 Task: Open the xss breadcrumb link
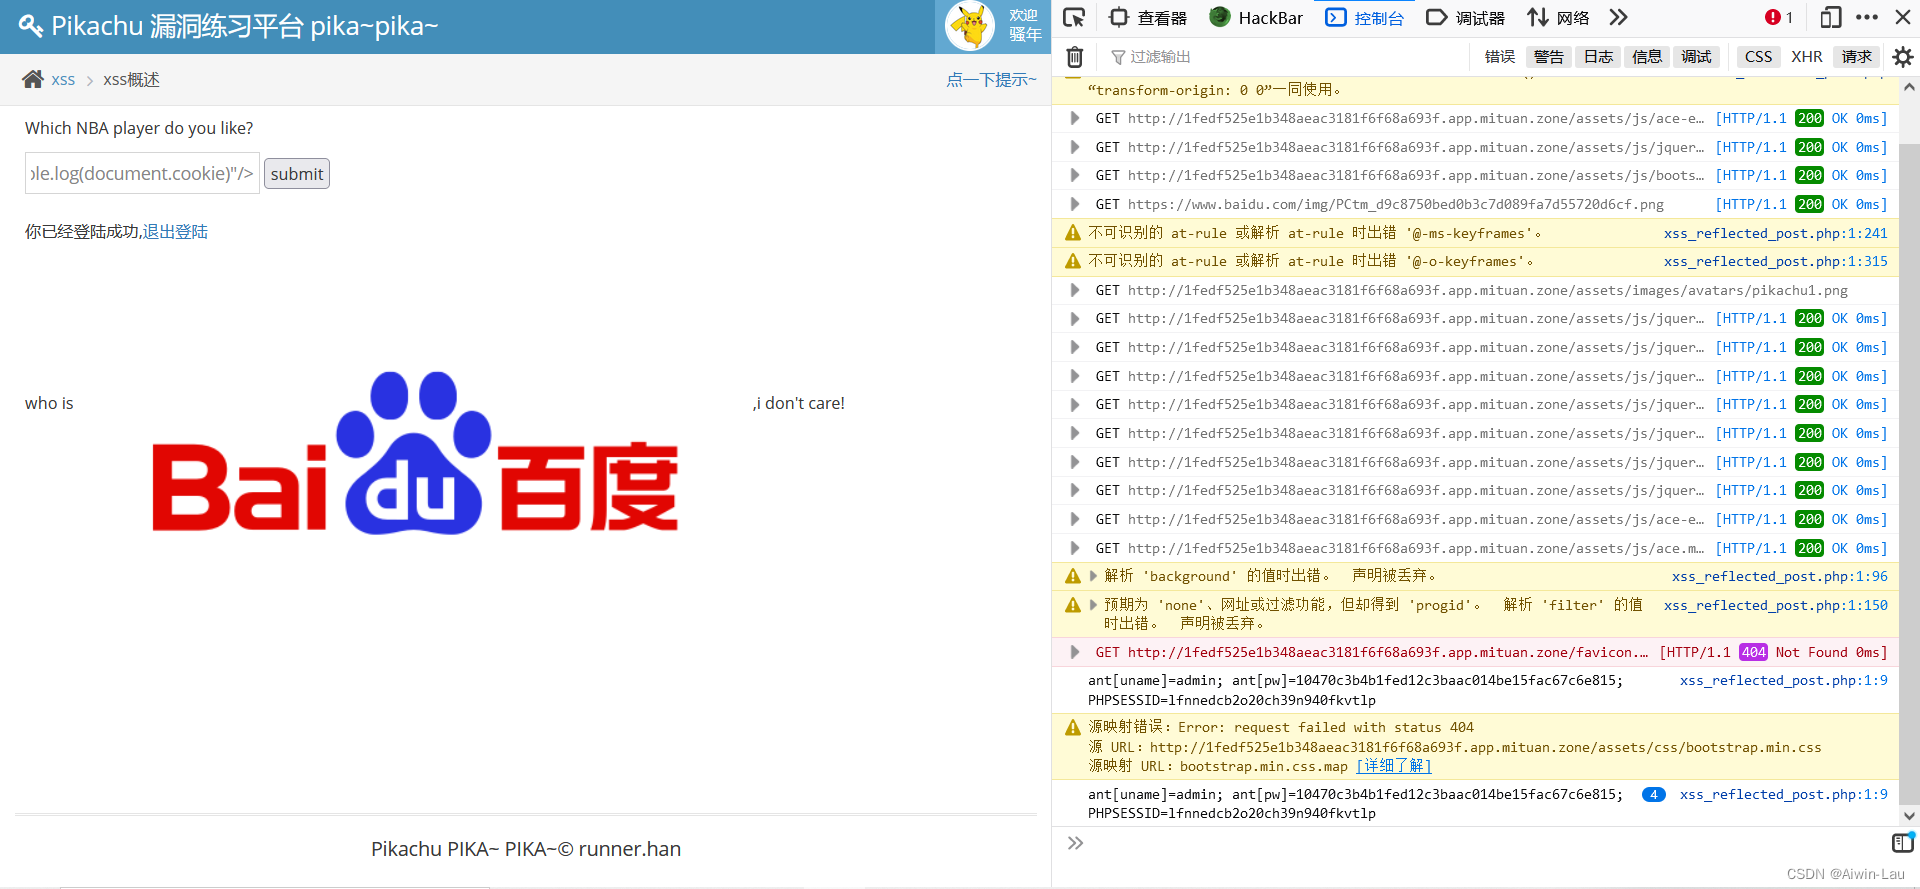63,80
